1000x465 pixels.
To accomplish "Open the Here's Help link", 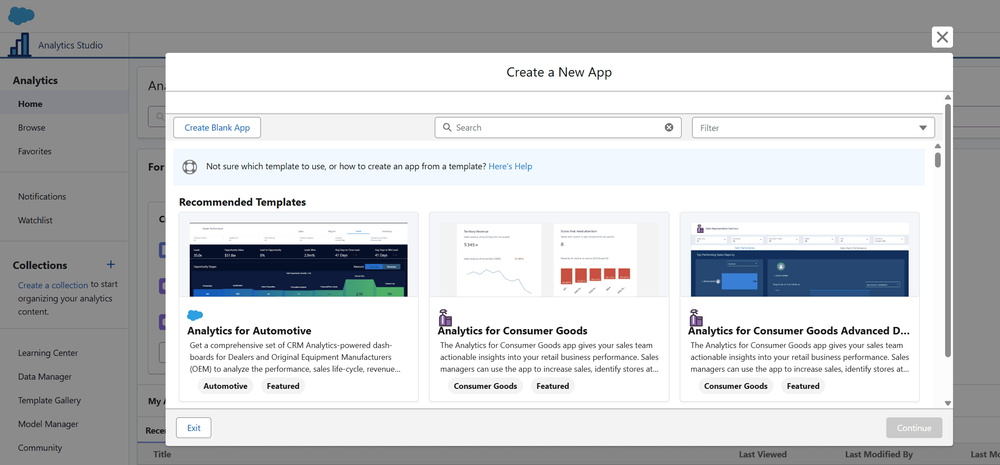I will 510,166.
